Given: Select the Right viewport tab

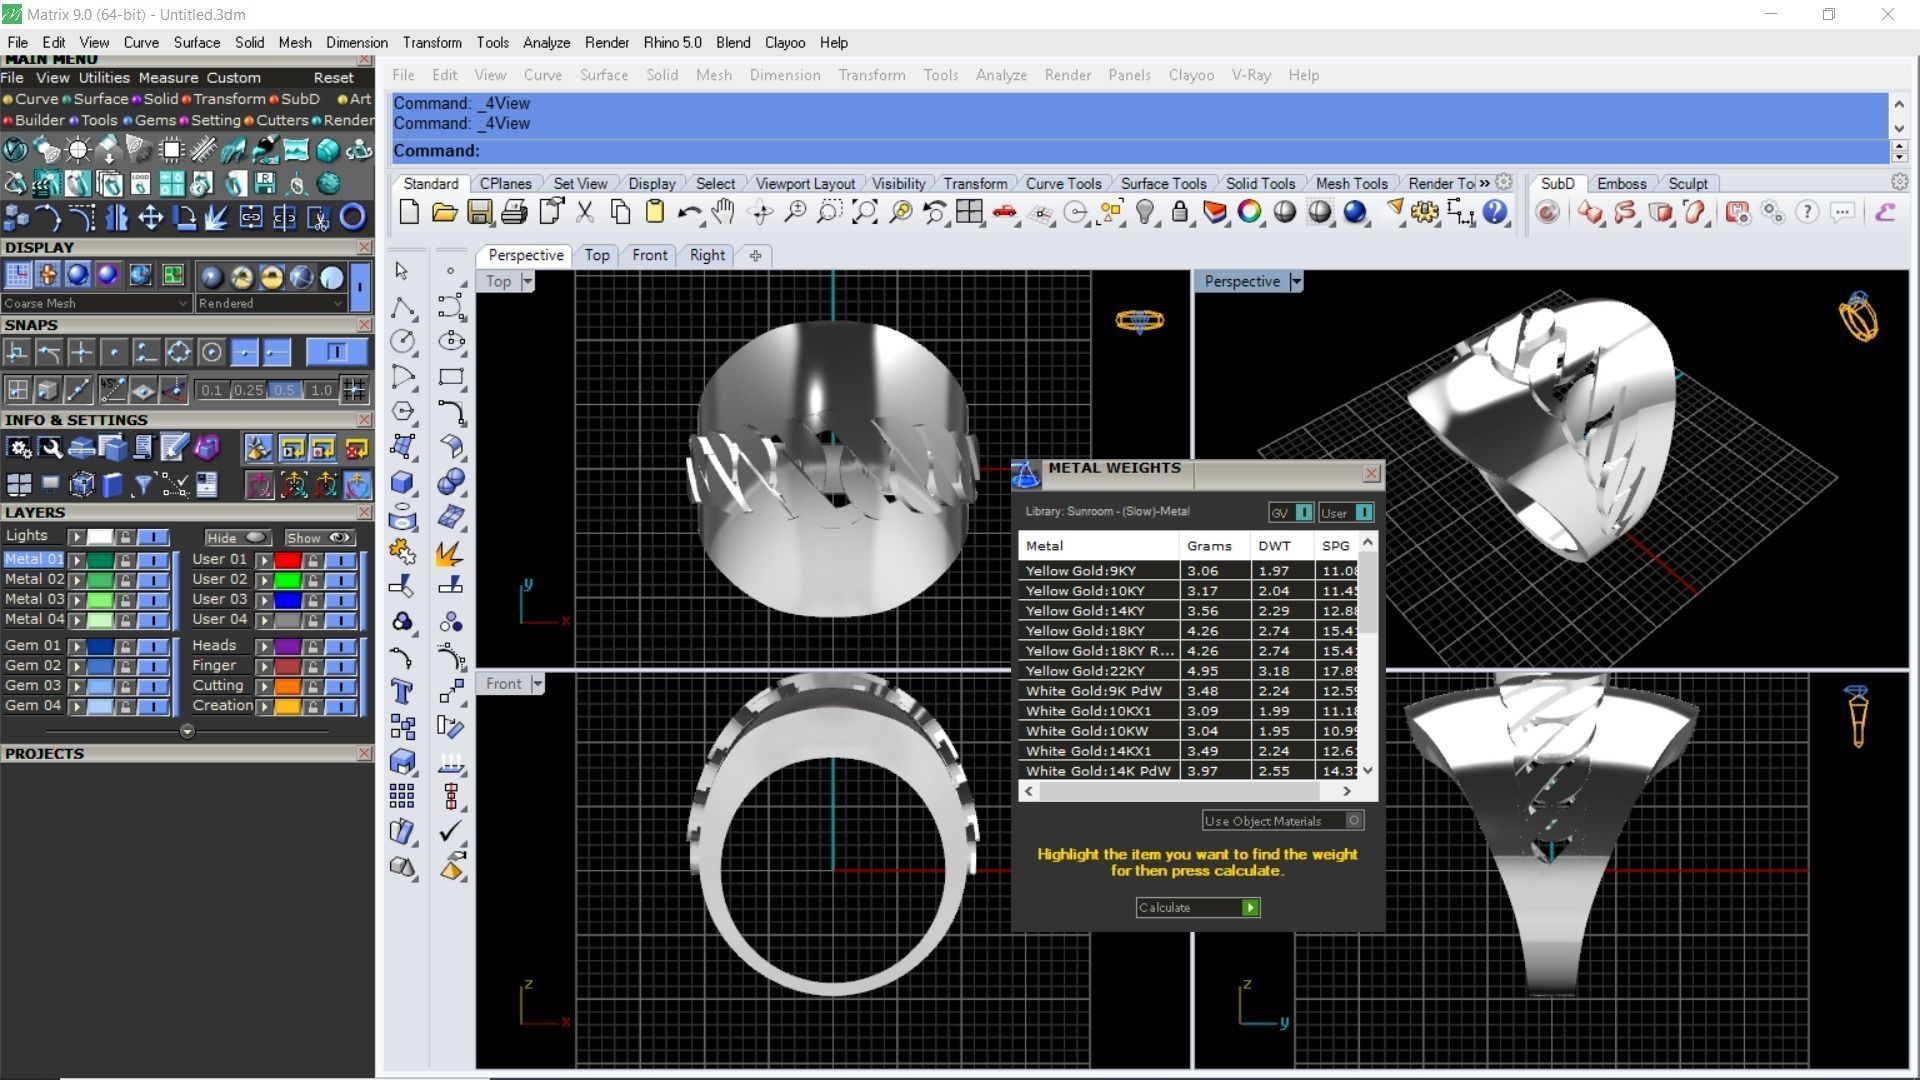Looking at the screenshot, I should 707,255.
